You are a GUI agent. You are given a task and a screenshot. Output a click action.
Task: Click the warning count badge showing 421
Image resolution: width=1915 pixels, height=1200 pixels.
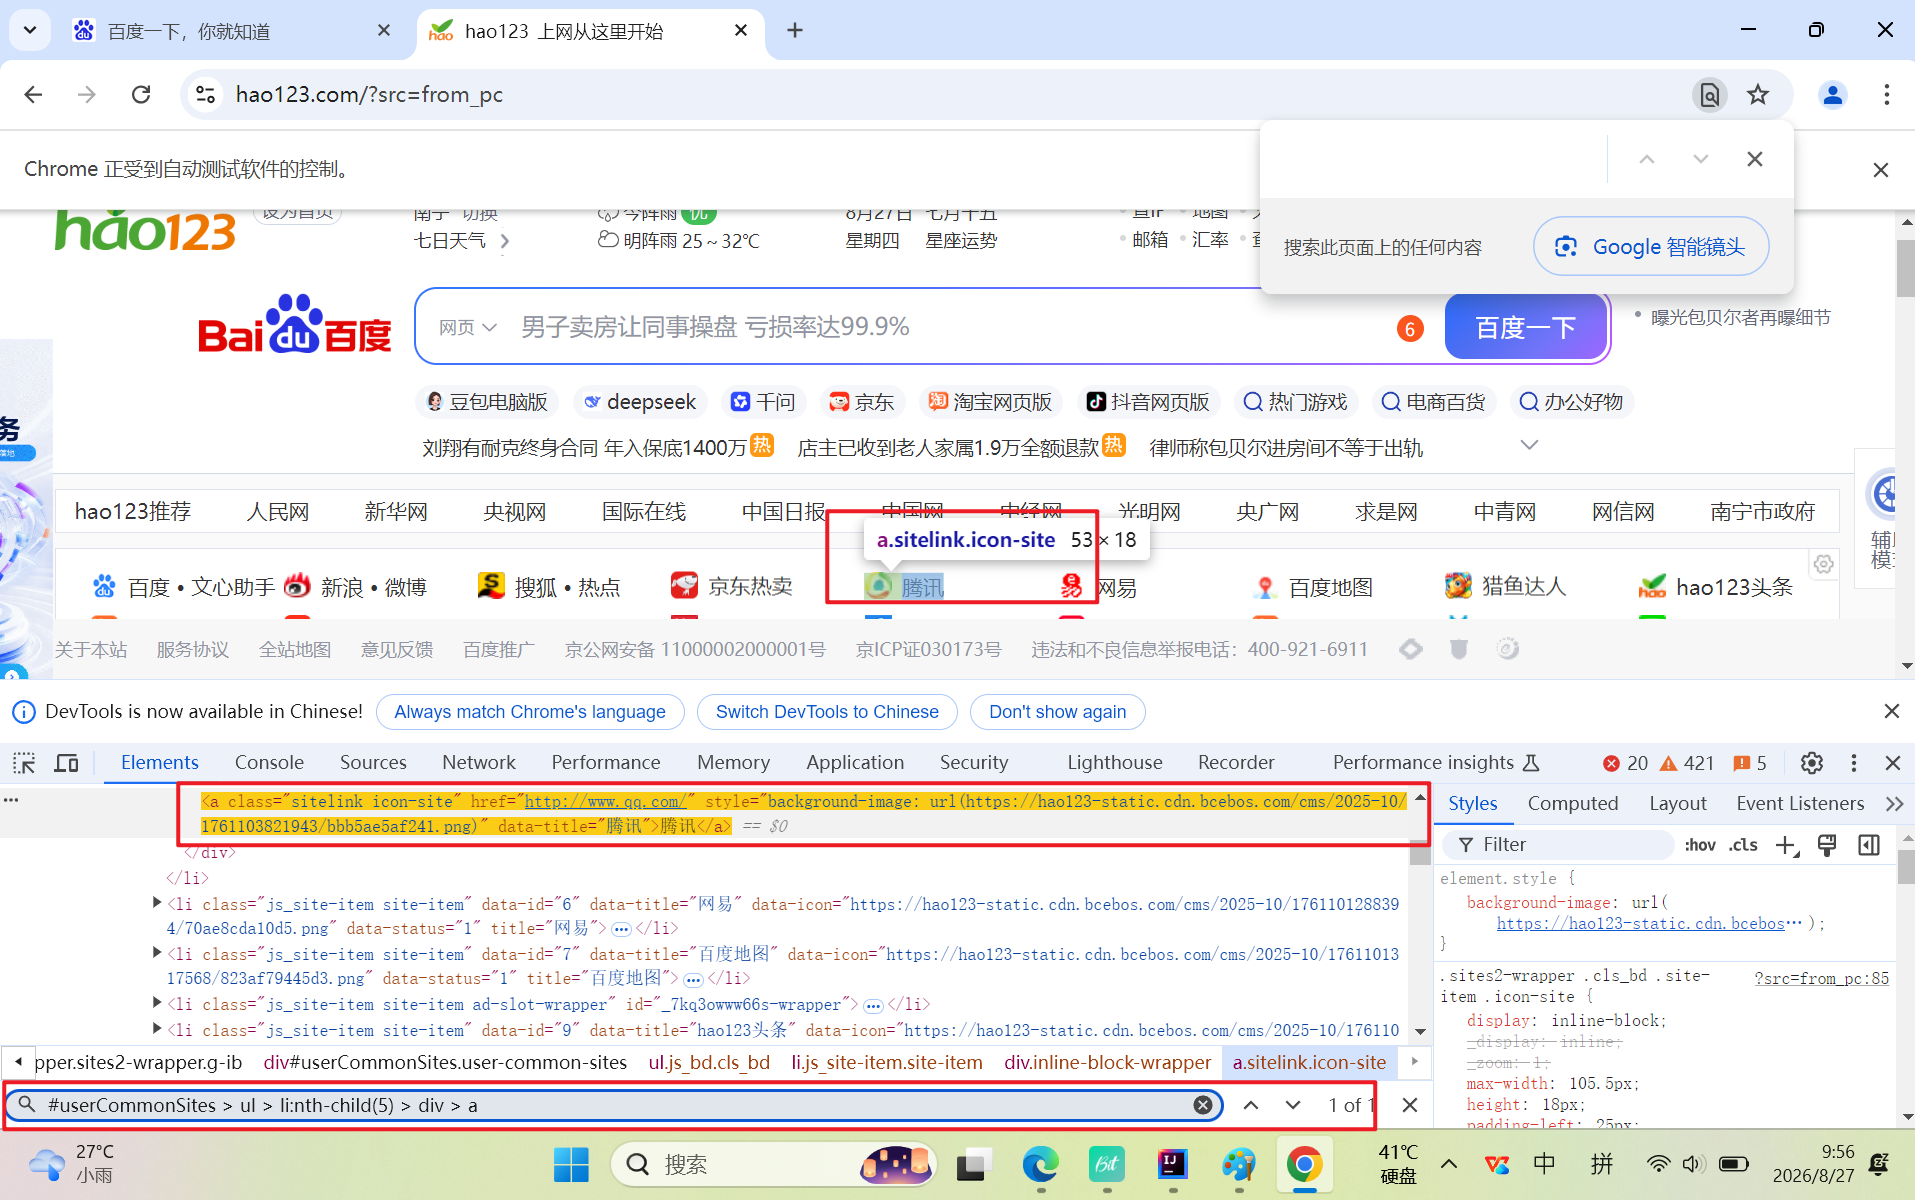[x=1687, y=763]
